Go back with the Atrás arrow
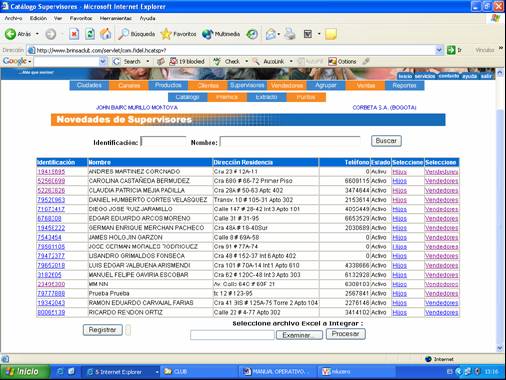This screenshot has height=380, width=506. click(x=17, y=34)
